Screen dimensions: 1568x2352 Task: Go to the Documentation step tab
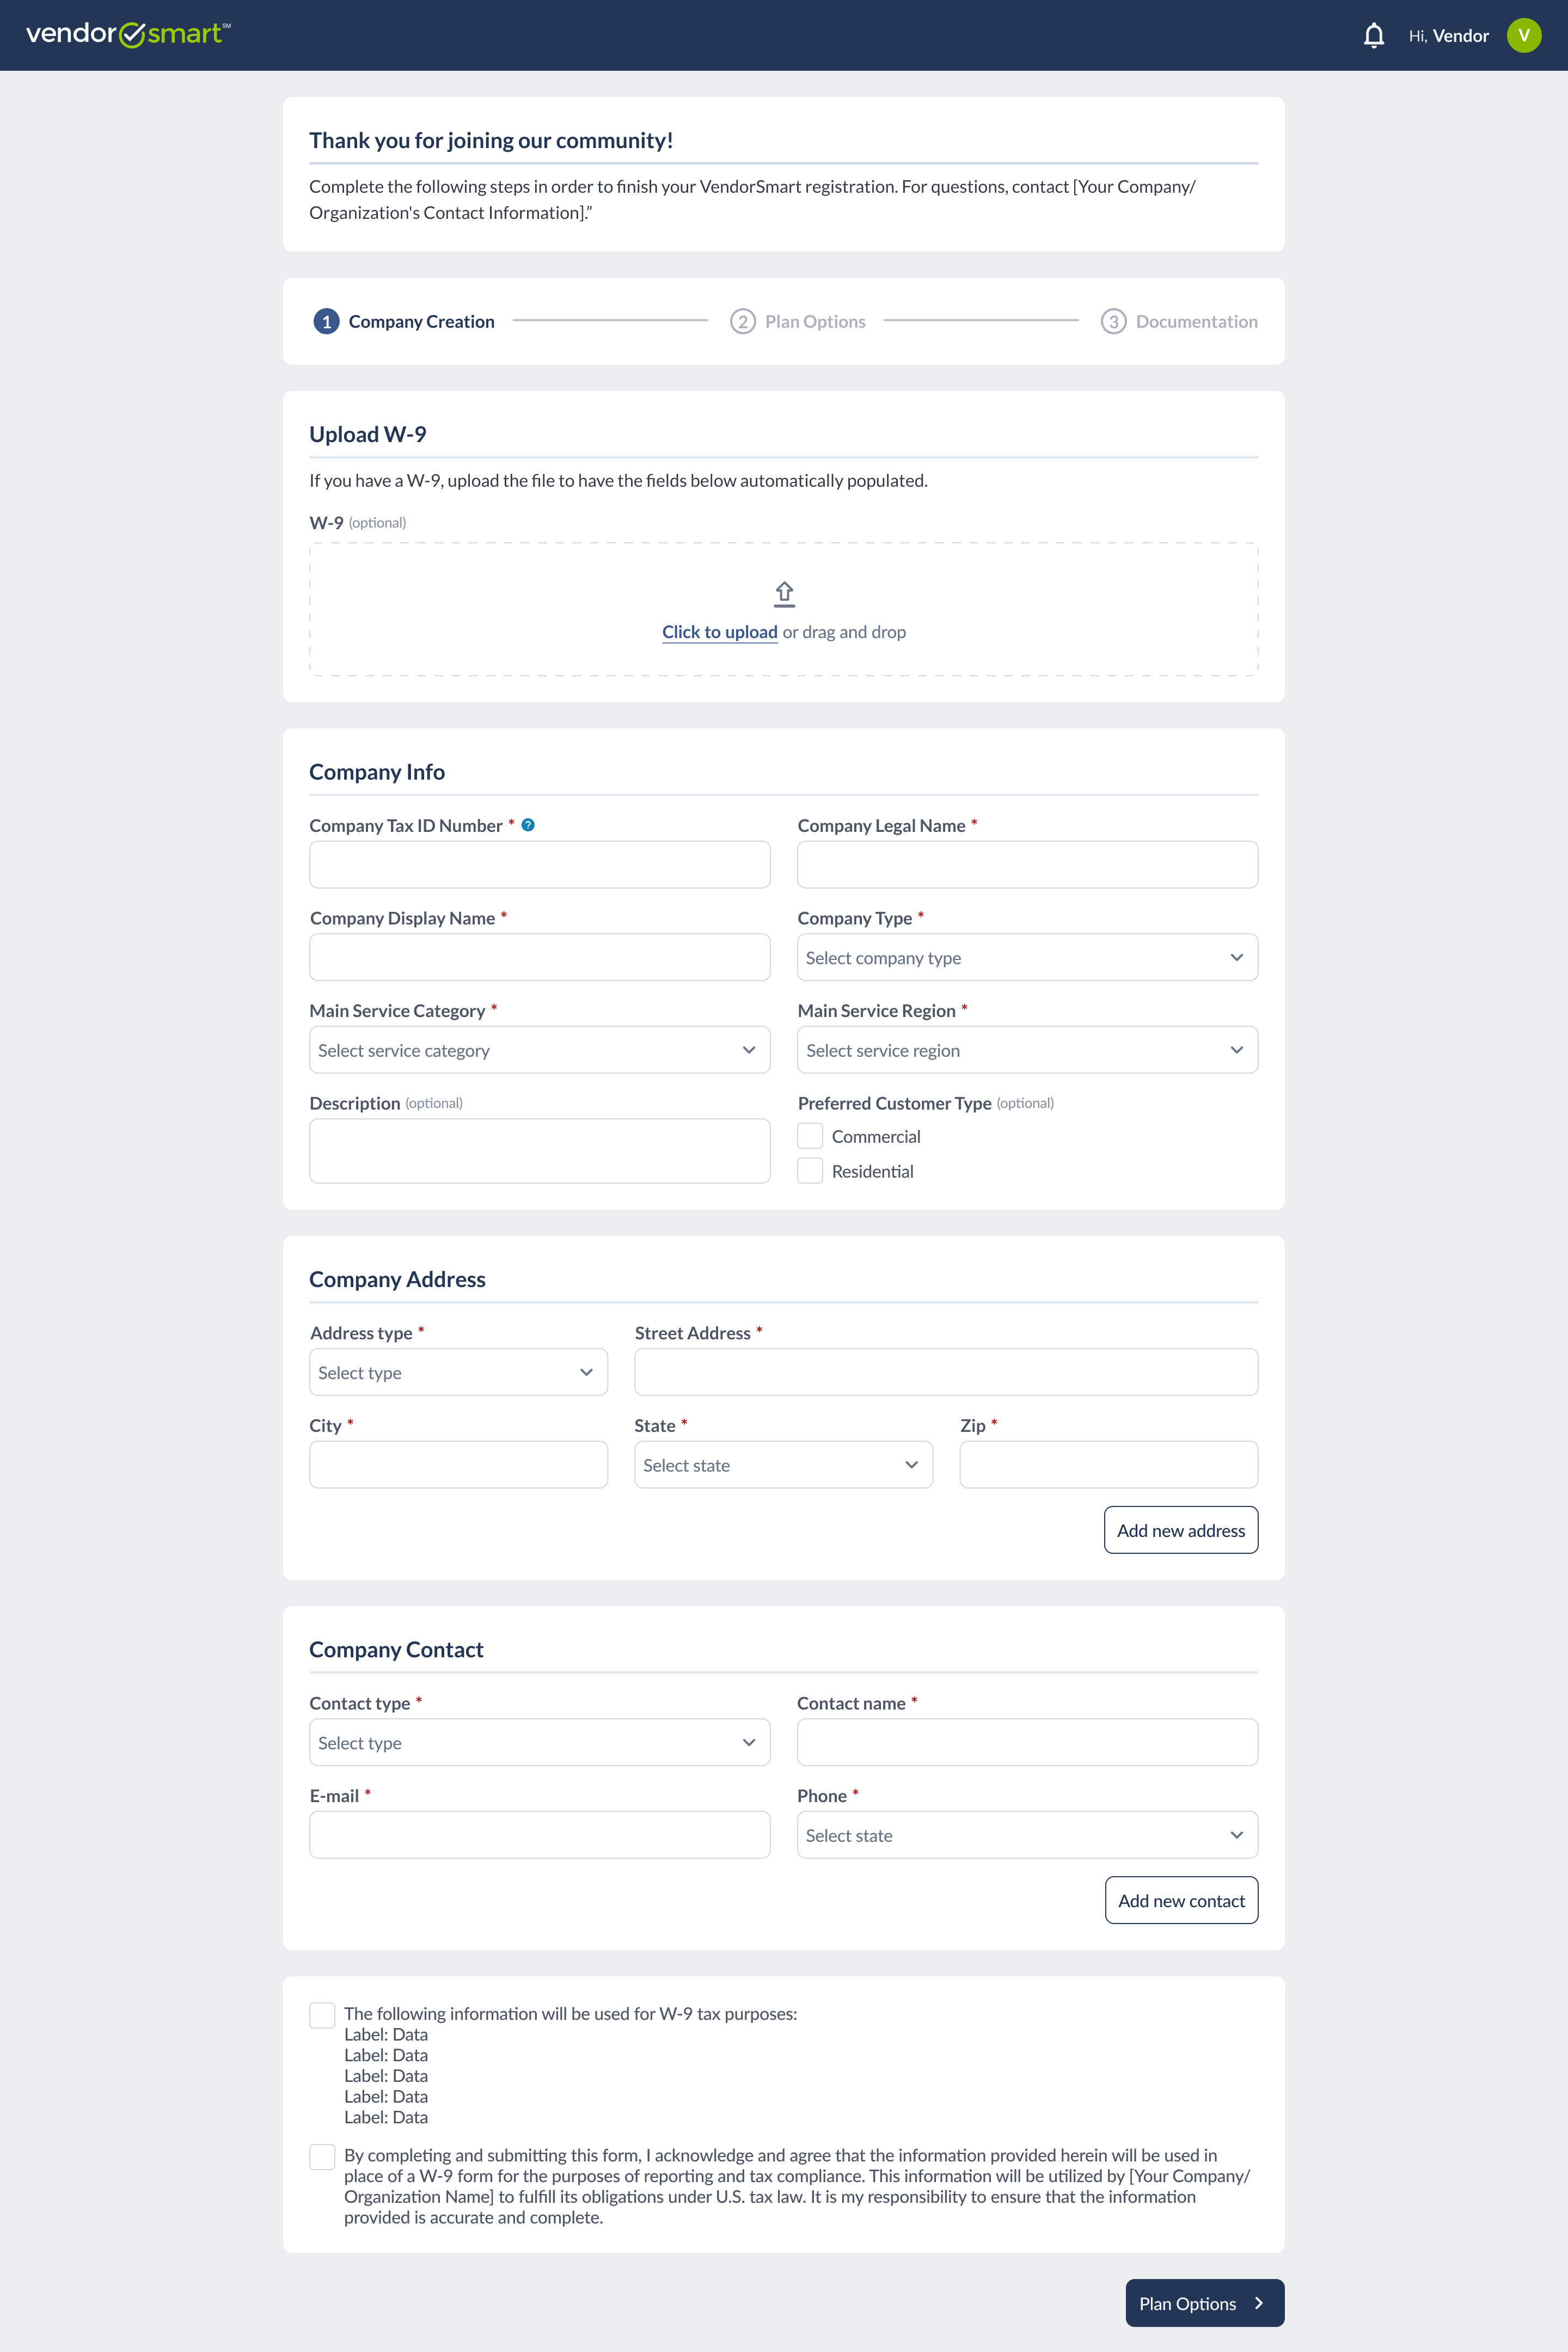pos(1196,322)
